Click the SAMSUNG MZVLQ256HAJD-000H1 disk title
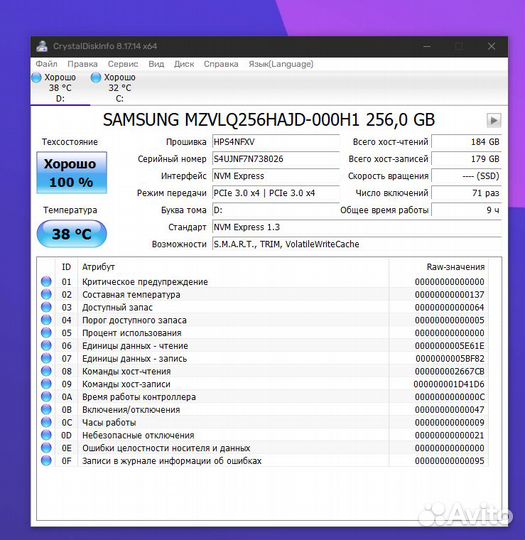Screen dimensions: 525x540 [x=269, y=120]
